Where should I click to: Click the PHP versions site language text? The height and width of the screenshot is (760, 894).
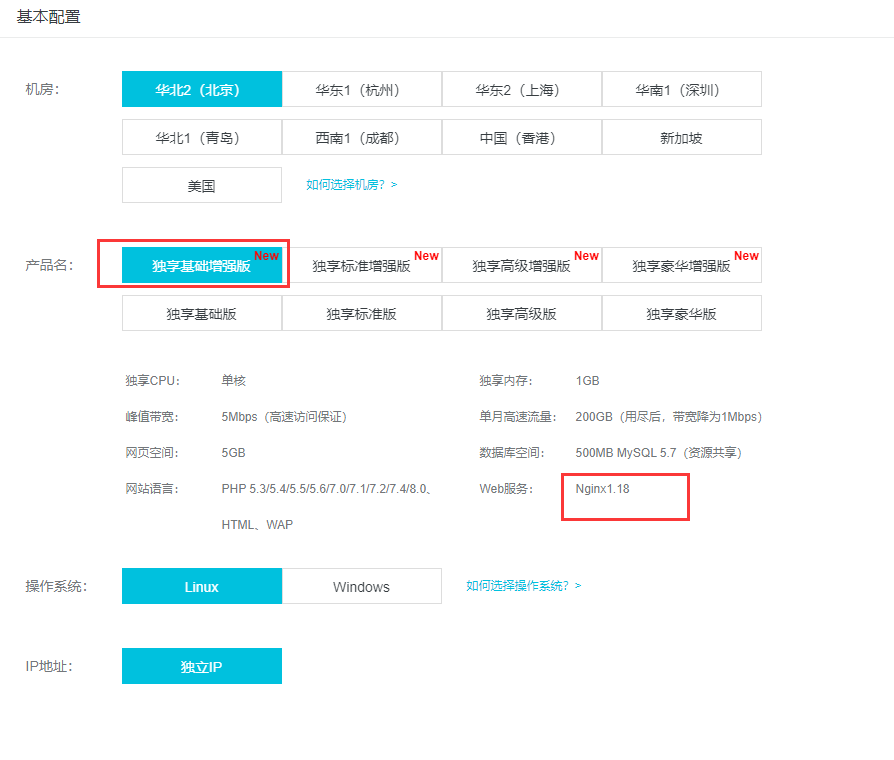tap(326, 489)
